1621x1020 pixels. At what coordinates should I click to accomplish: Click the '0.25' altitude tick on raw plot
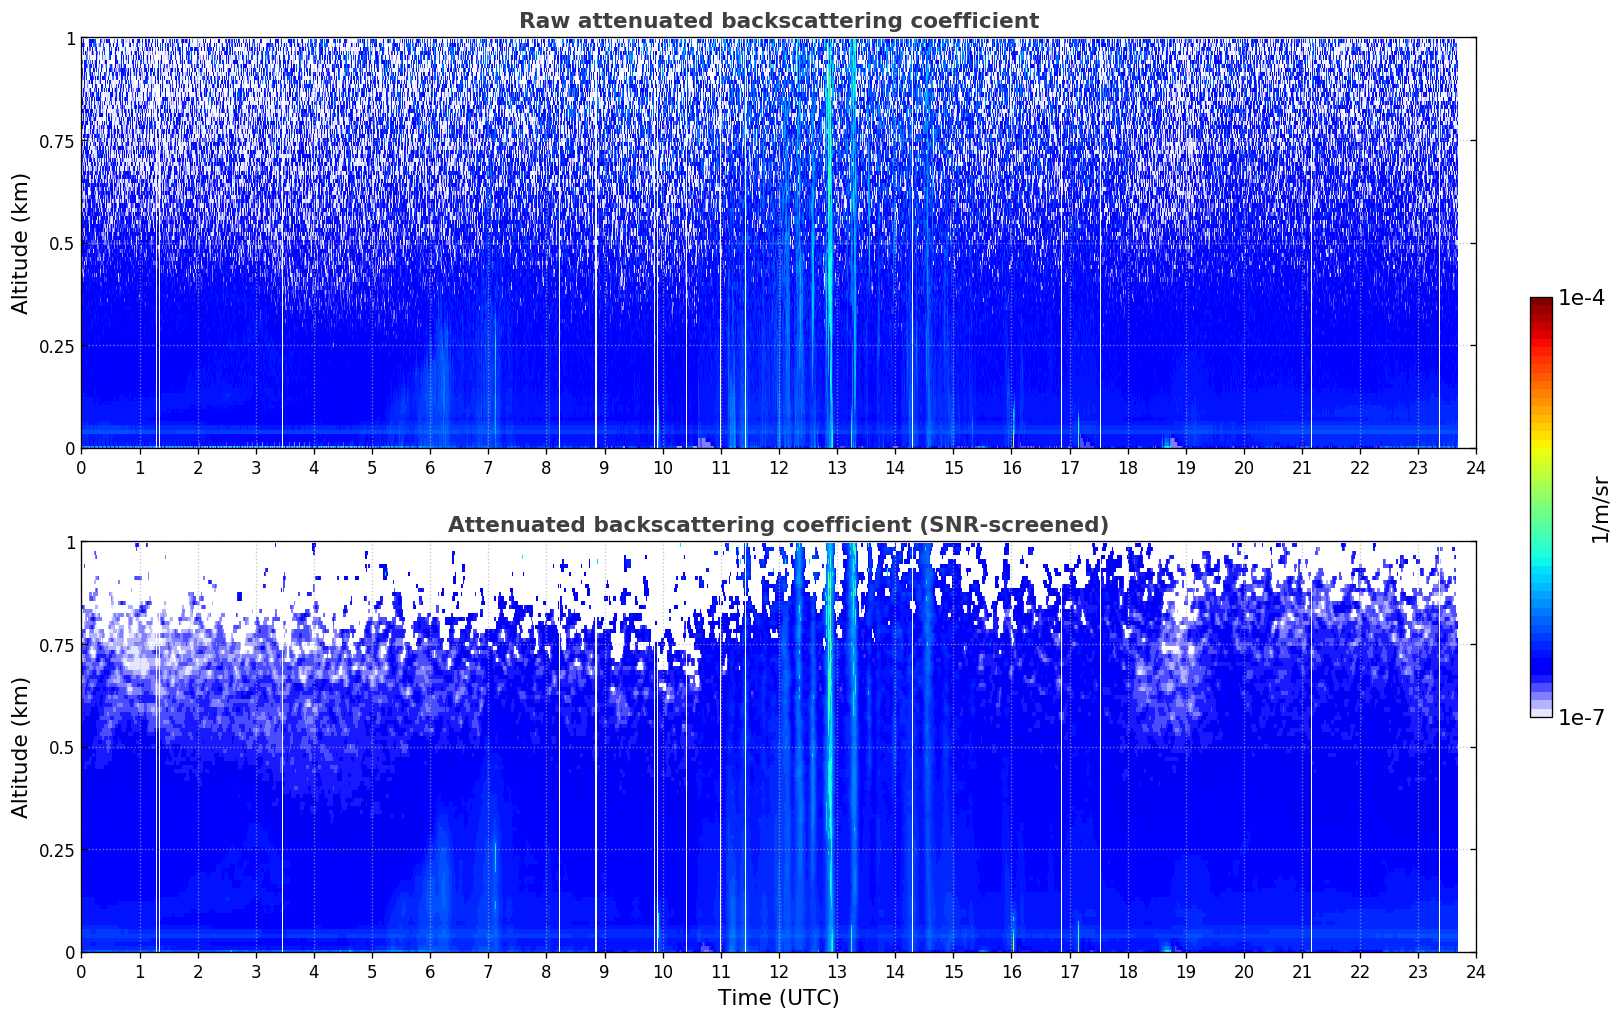point(57,346)
